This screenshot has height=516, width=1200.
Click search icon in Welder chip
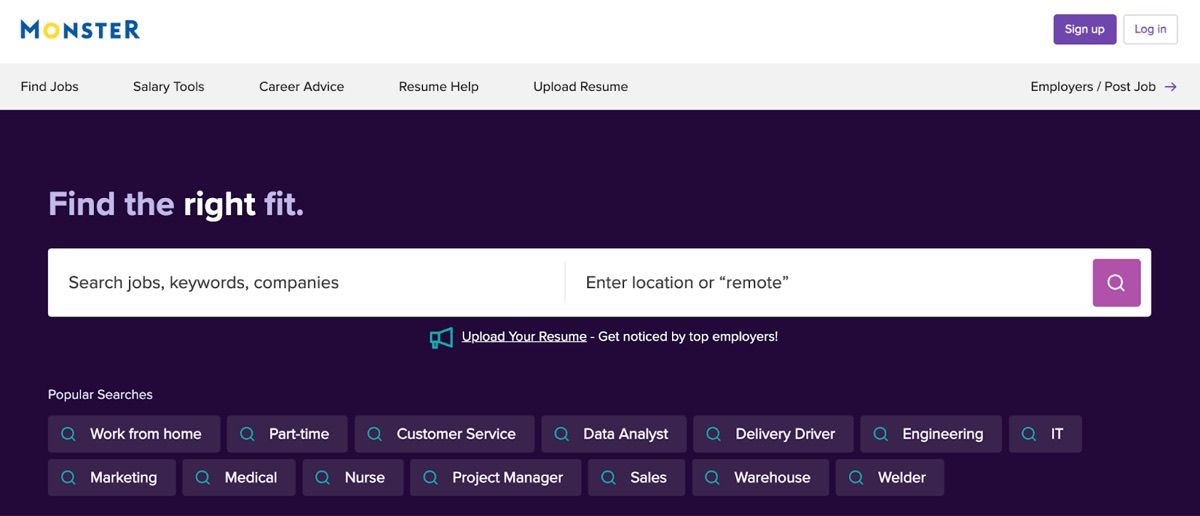tap(856, 478)
